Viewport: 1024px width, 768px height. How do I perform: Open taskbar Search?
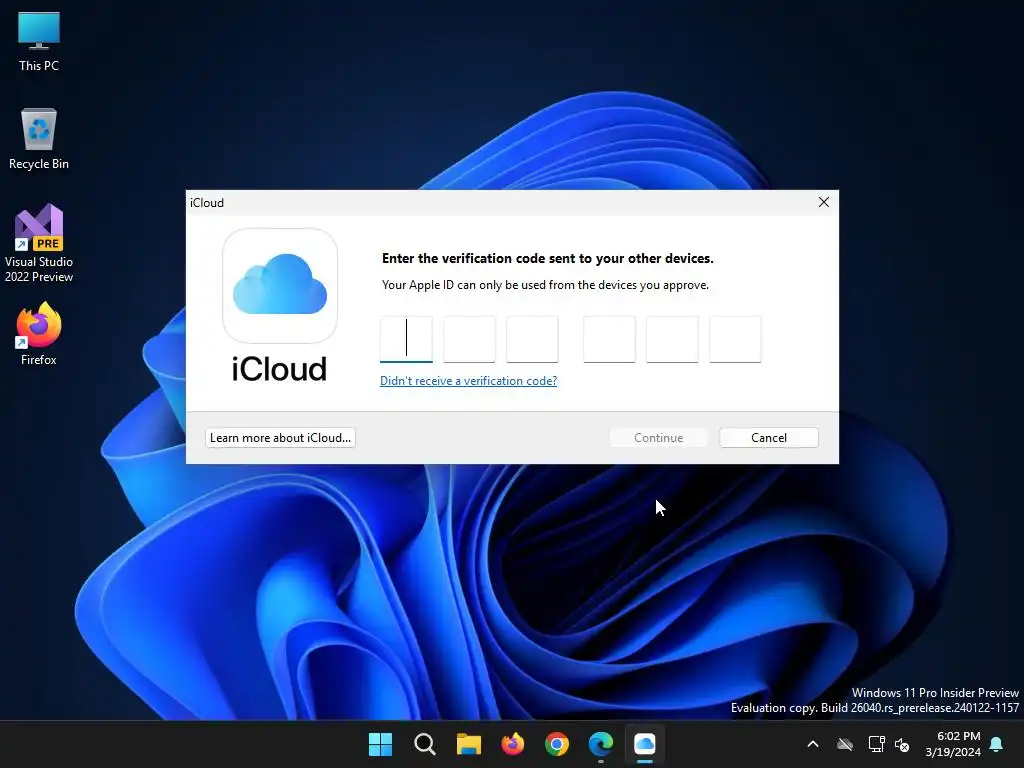coord(424,744)
